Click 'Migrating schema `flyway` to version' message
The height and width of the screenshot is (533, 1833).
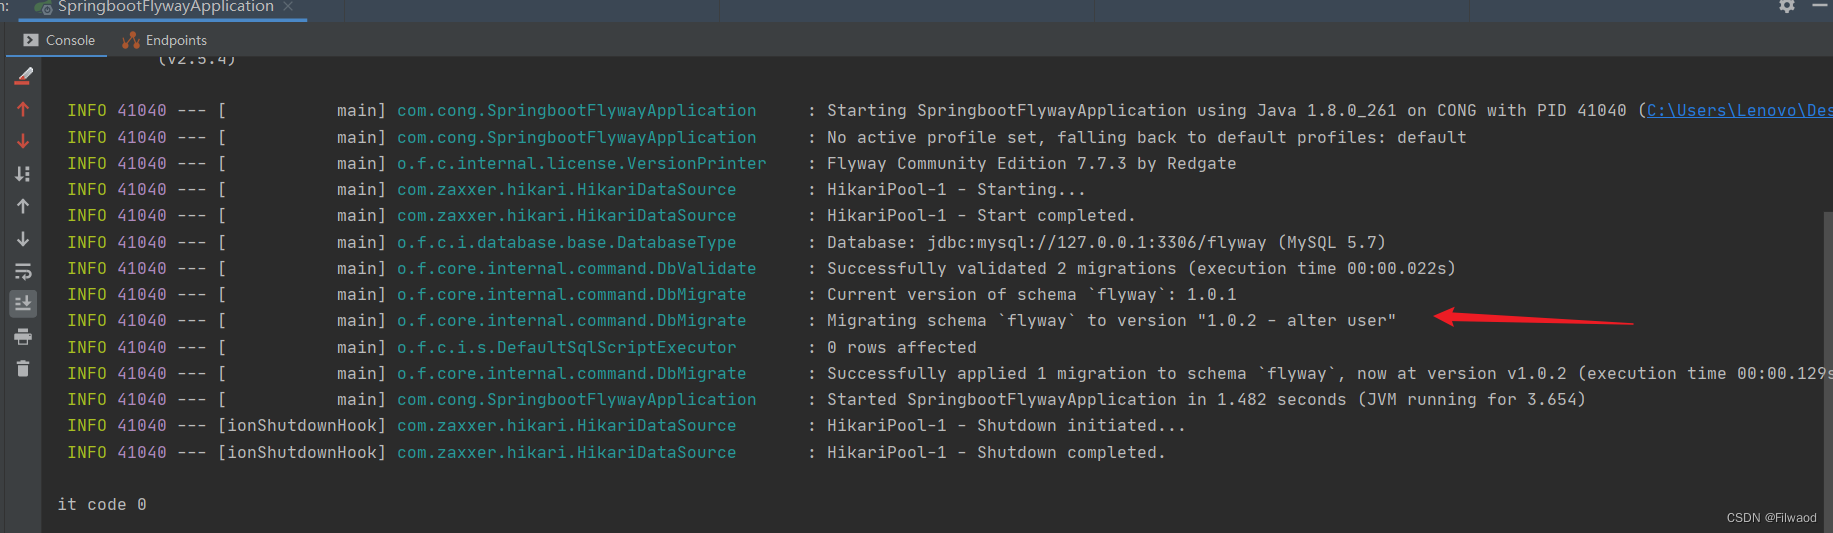1111,321
